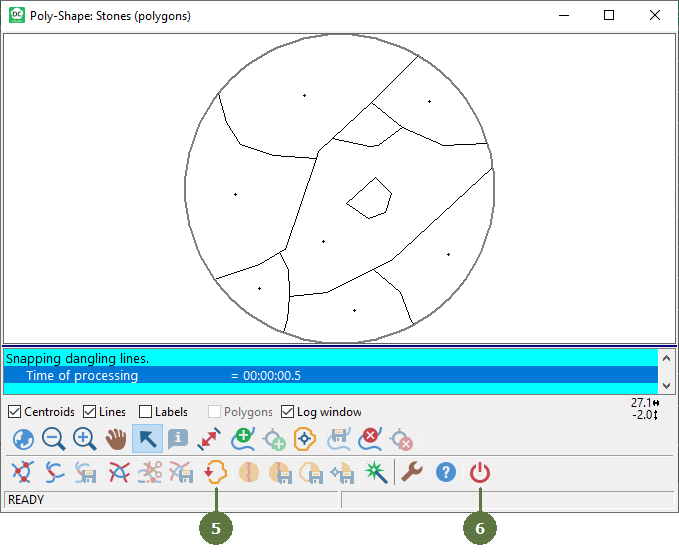Image resolution: width=679 pixels, height=552 pixels.
Task: Select the pan hand tool
Action: (x=116, y=439)
